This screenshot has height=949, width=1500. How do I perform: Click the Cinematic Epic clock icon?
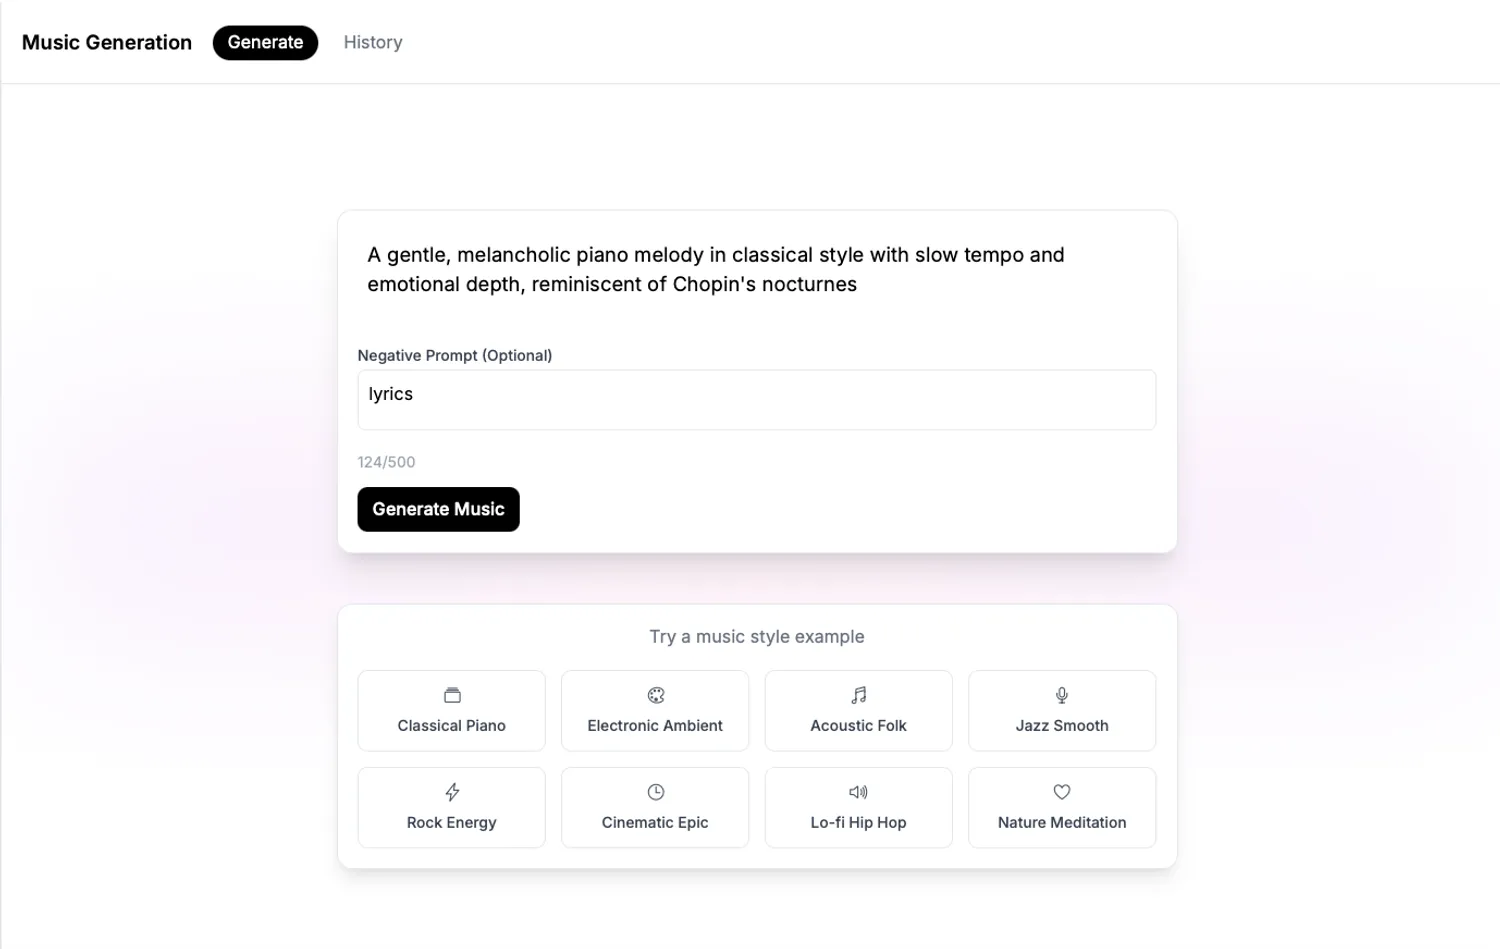[x=656, y=792]
